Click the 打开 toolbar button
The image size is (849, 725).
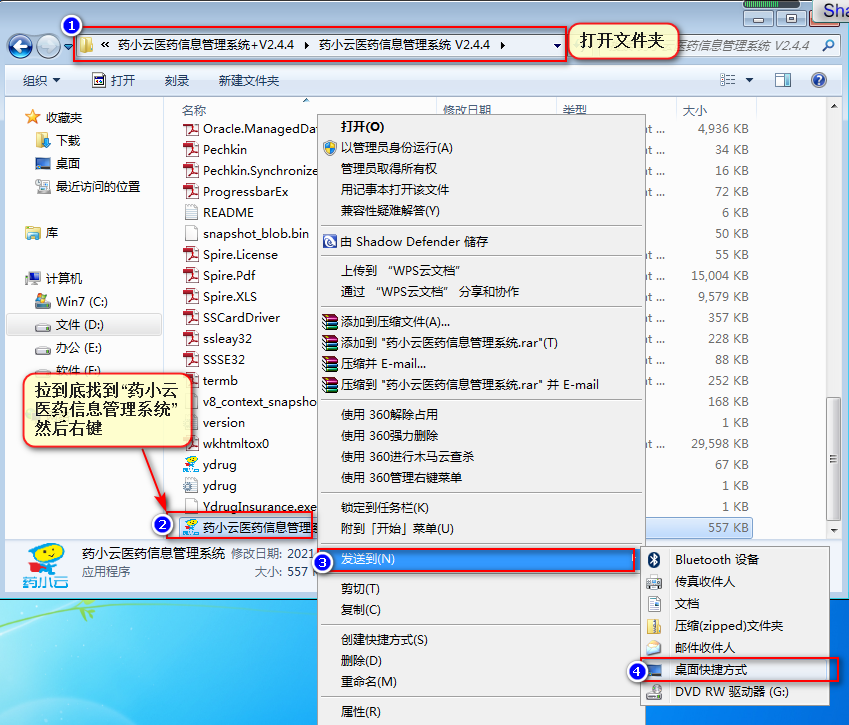[114, 81]
